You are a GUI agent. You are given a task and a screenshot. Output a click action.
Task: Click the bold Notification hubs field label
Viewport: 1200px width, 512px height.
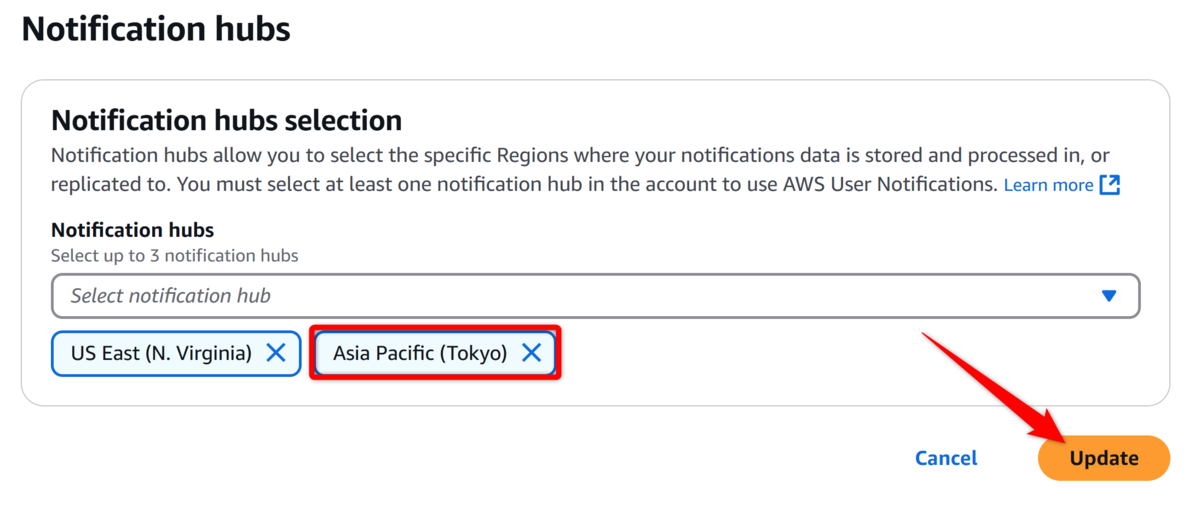(x=132, y=230)
